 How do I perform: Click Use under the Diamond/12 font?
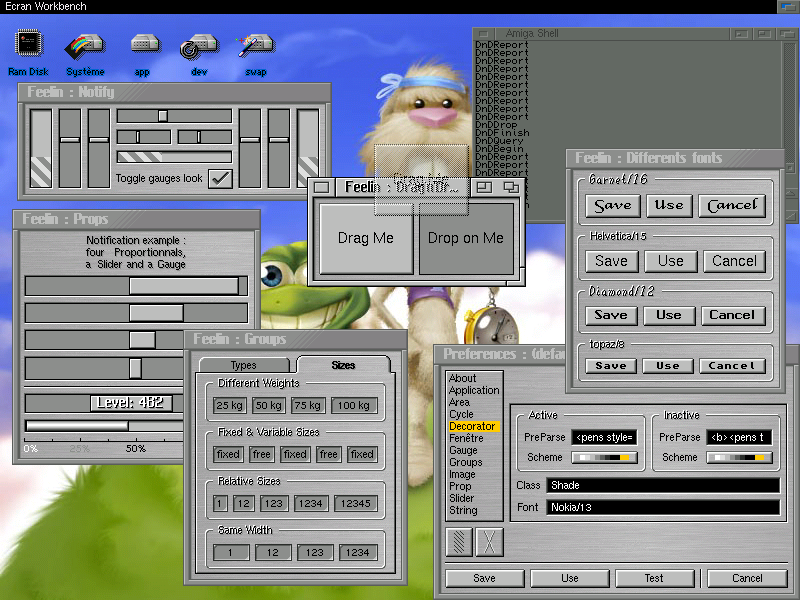point(669,315)
